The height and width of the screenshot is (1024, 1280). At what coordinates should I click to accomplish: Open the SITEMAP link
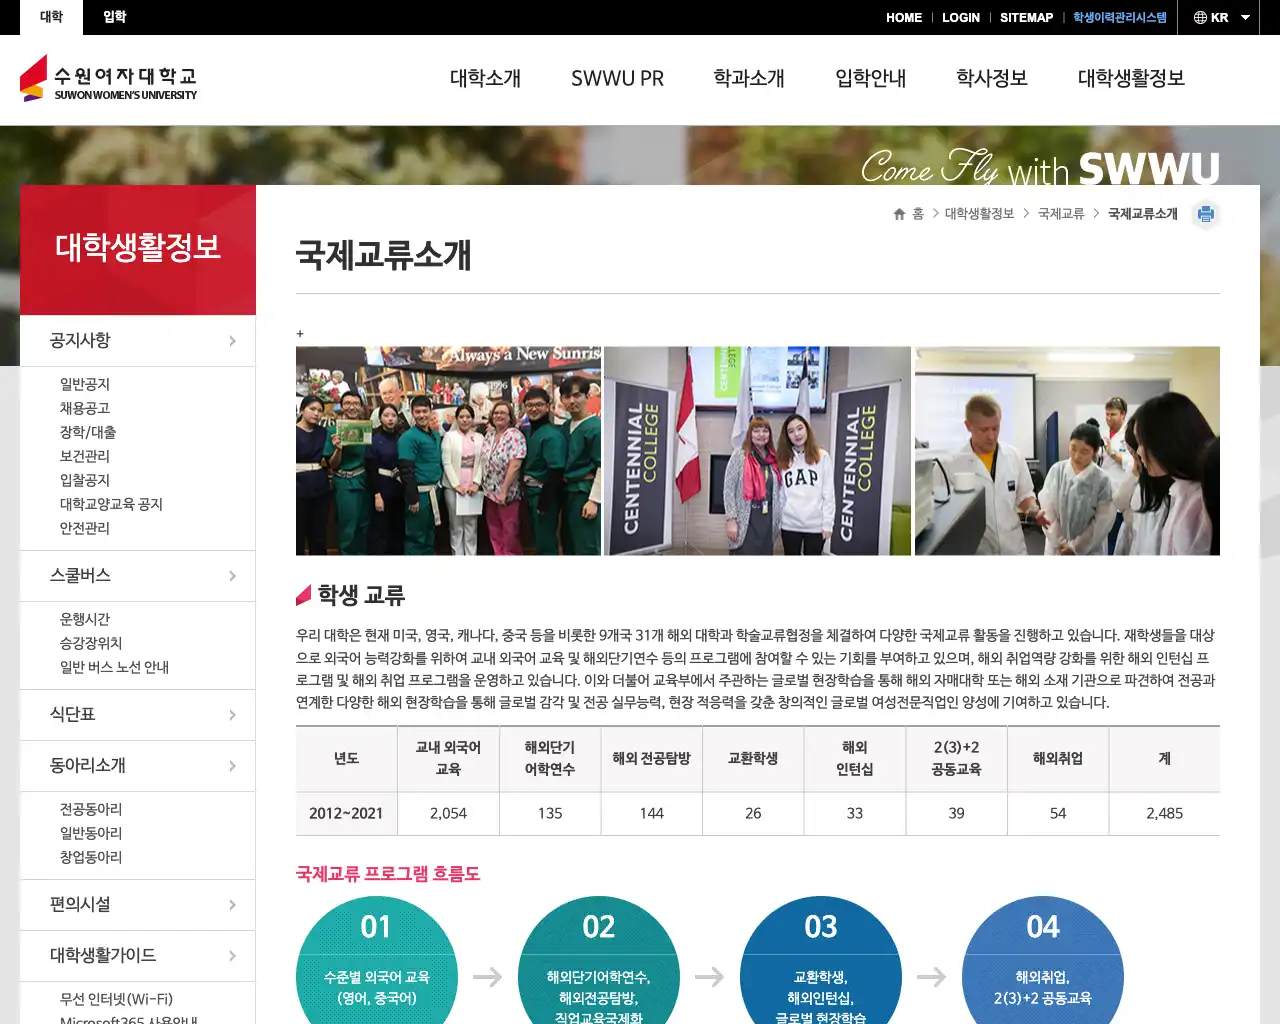coord(1026,18)
